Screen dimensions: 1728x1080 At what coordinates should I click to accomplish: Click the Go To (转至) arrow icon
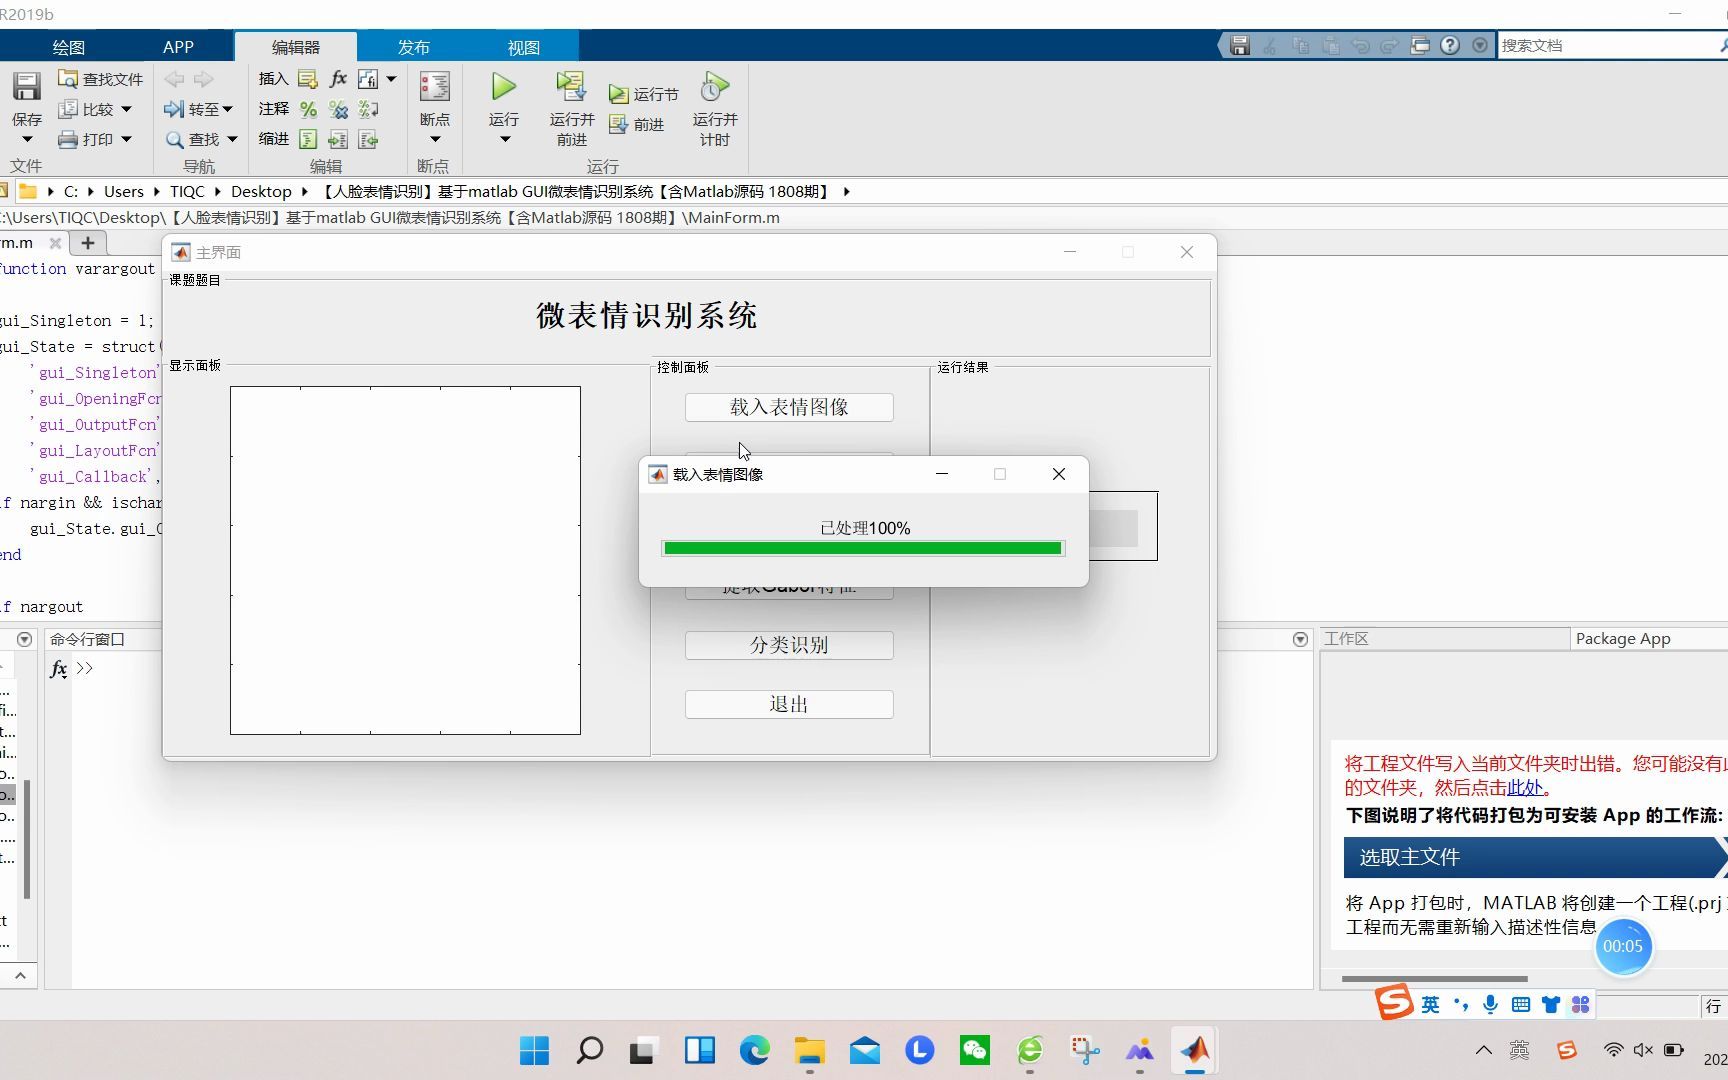[x=174, y=109]
